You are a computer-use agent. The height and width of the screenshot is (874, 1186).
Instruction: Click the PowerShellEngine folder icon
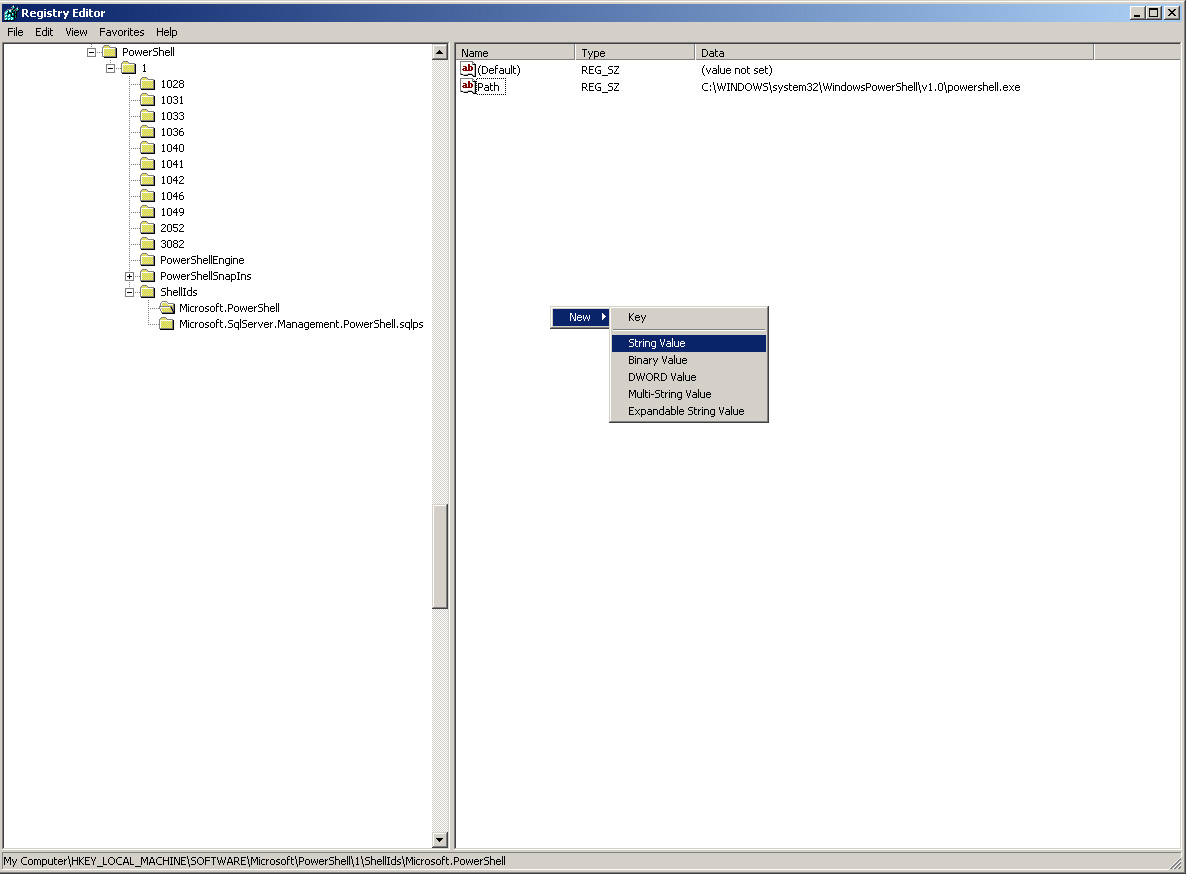[147, 260]
